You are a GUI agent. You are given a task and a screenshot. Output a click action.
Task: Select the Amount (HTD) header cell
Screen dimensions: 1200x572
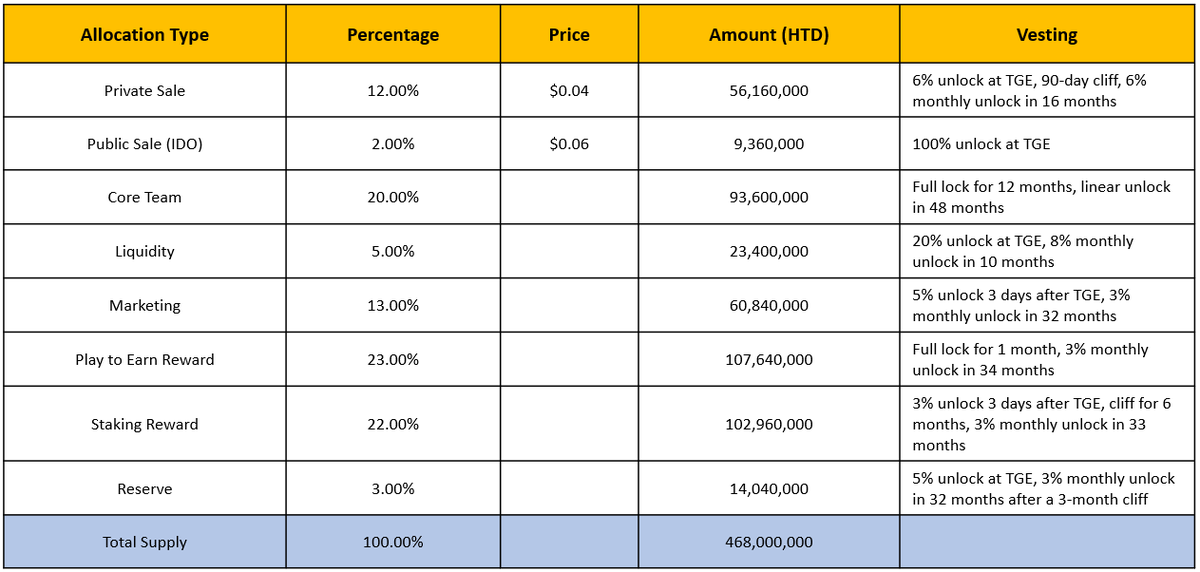(768, 35)
